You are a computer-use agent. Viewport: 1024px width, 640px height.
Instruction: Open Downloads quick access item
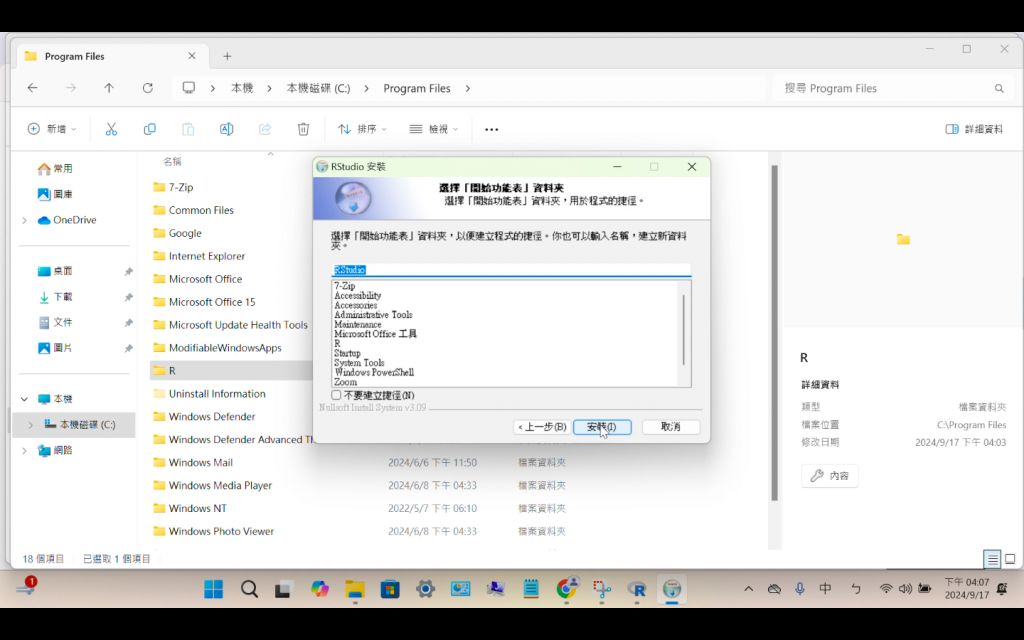(x=55, y=296)
